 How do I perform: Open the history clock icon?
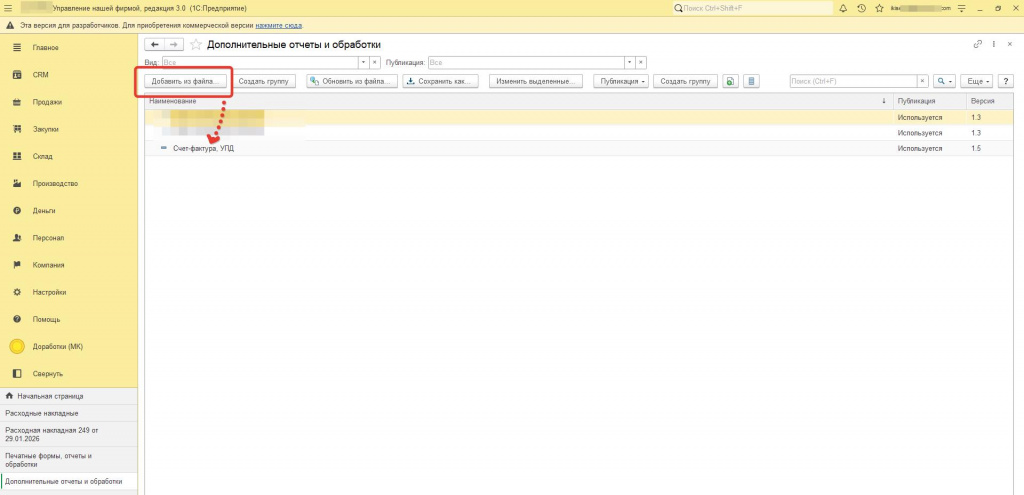[x=861, y=8]
